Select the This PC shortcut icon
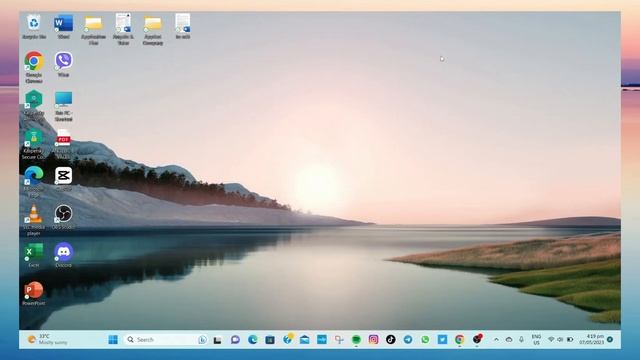640x360 pixels. click(x=64, y=105)
